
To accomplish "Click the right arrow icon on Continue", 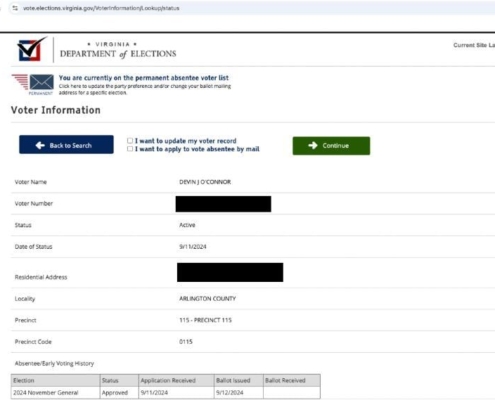I will pyautogui.click(x=313, y=145).
